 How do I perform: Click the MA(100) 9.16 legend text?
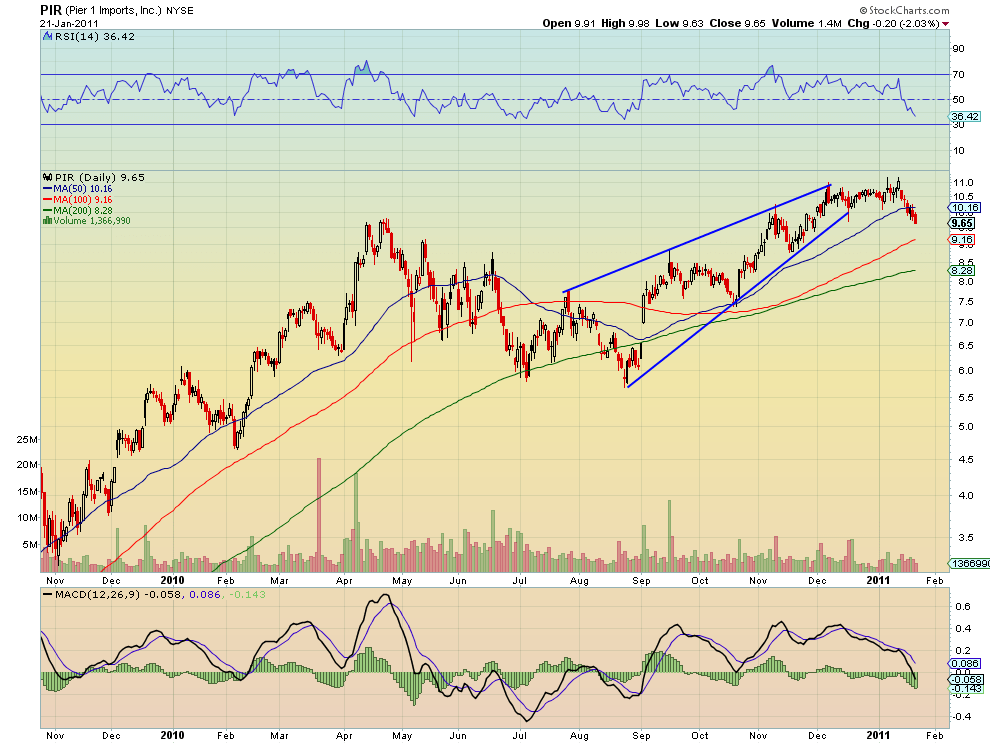click(x=83, y=200)
